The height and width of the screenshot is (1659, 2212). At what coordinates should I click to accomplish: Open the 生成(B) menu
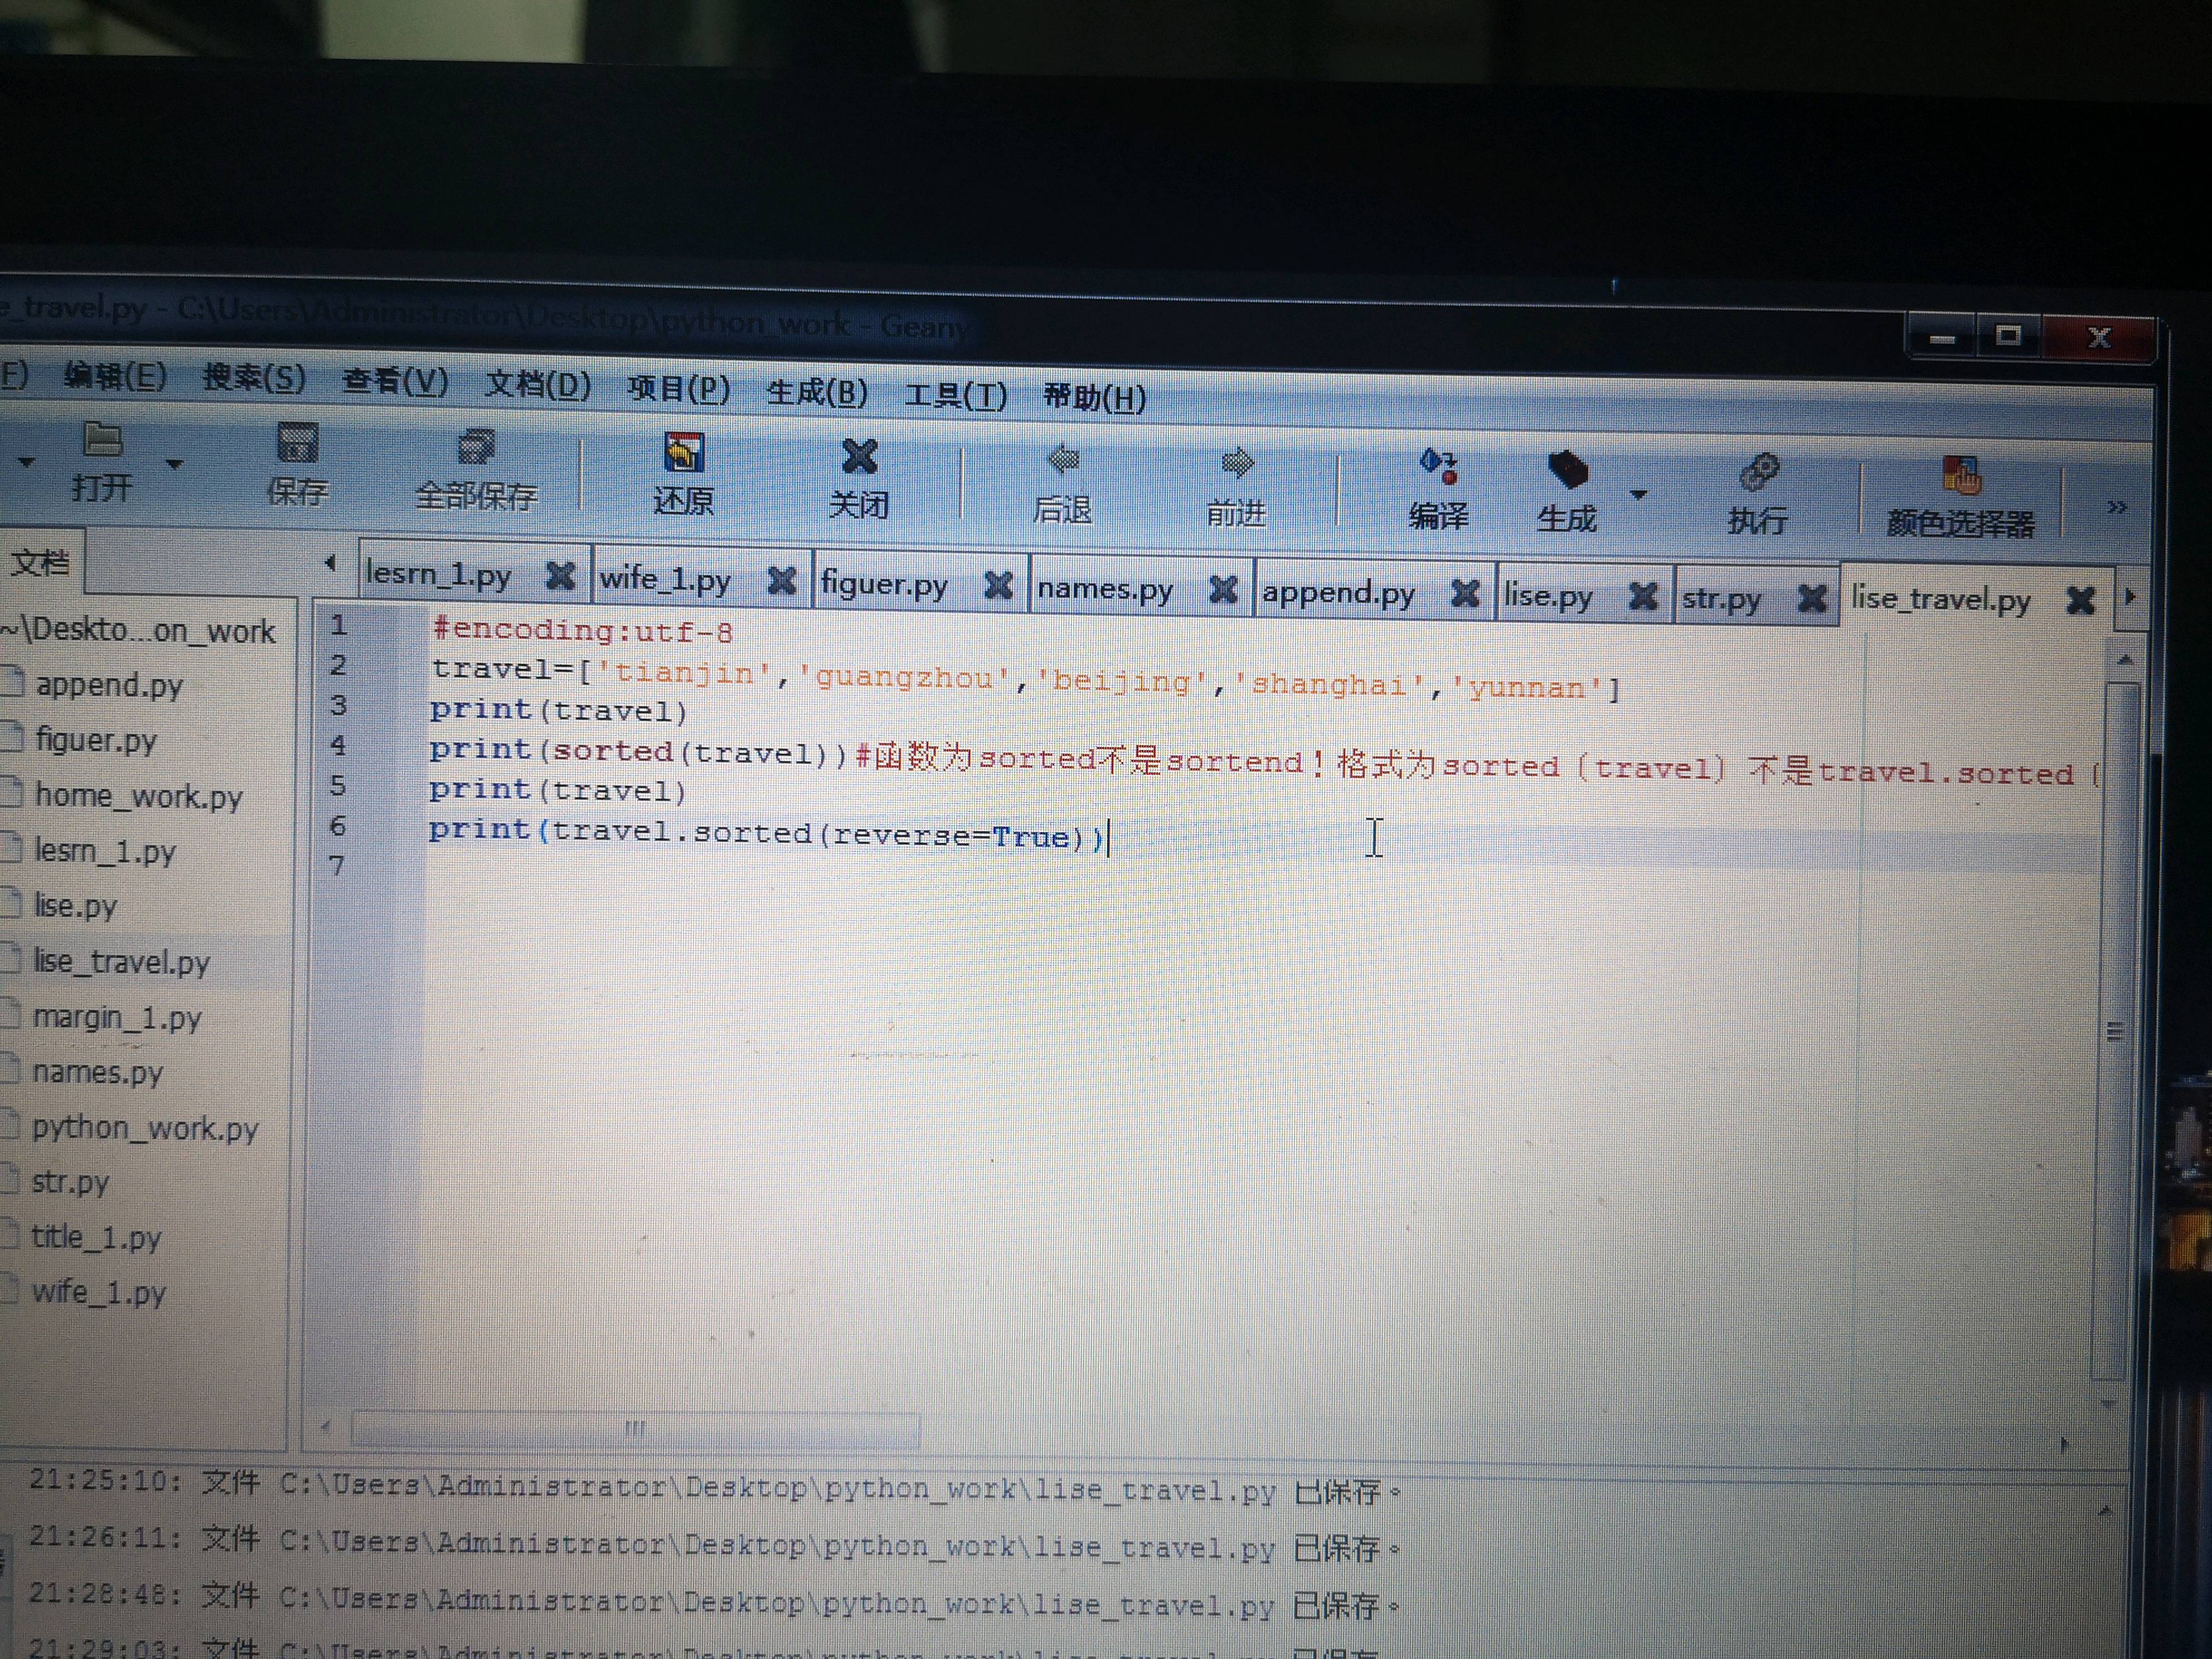(817, 391)
